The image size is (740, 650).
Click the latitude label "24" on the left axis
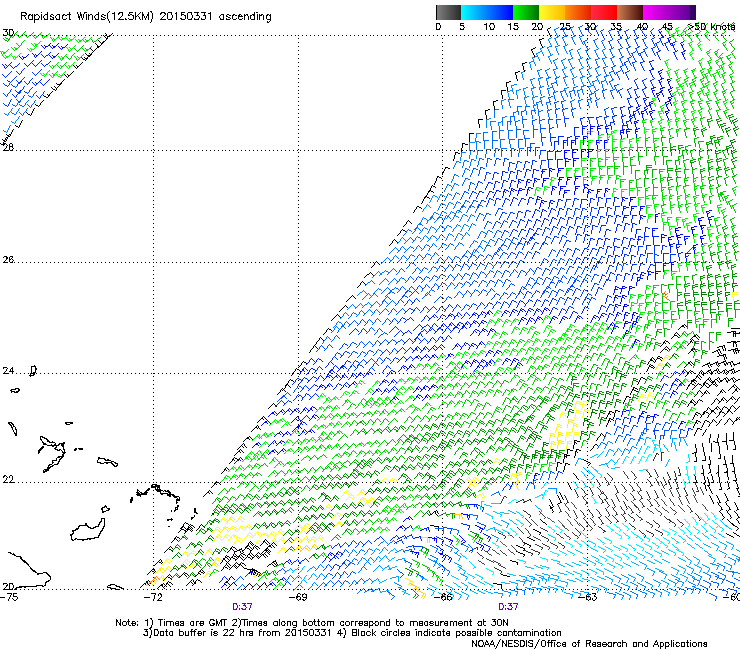tap(8, 371)
